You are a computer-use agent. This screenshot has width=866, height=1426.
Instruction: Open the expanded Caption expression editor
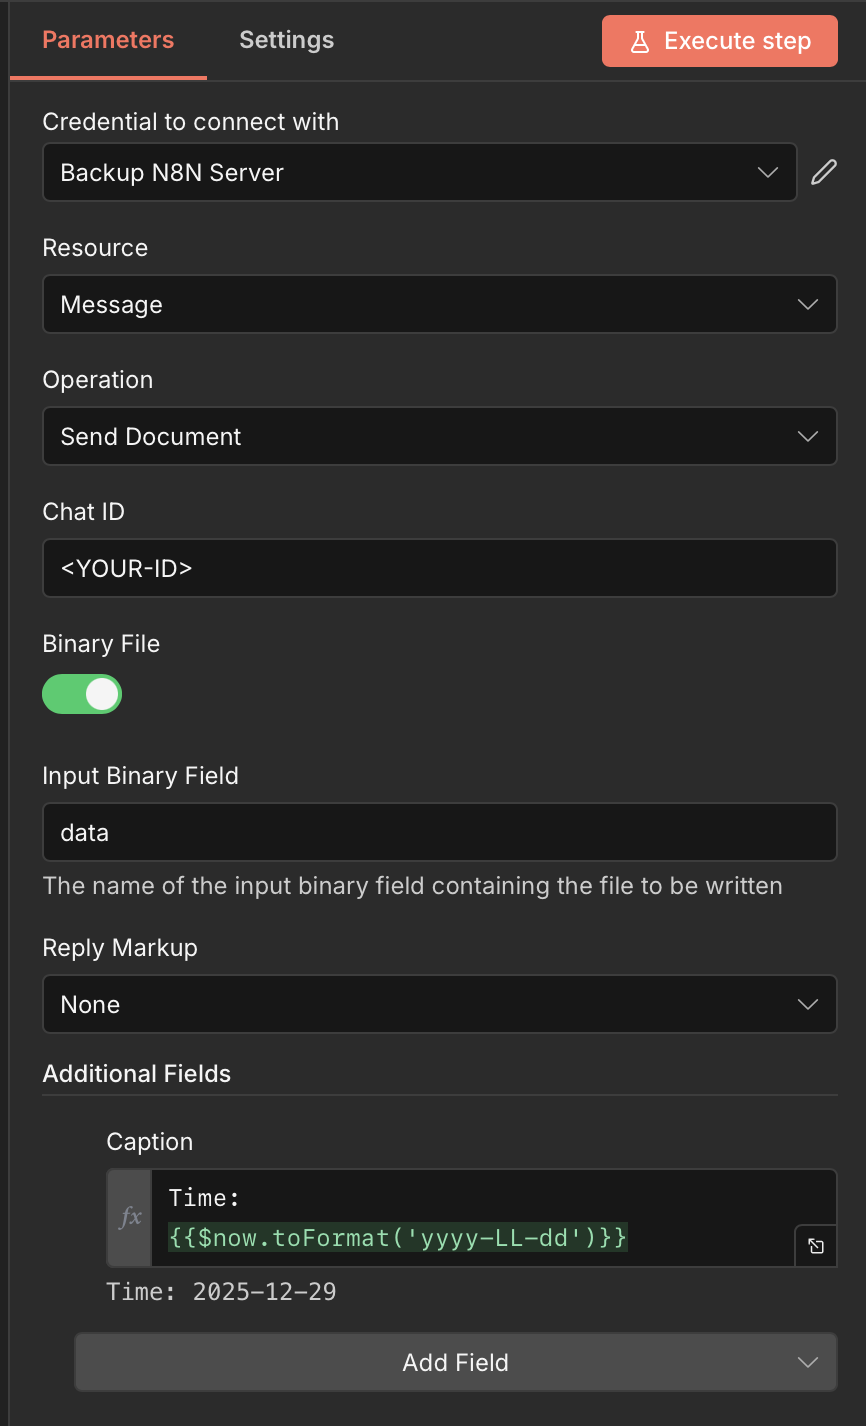[x=816, y=1246]
